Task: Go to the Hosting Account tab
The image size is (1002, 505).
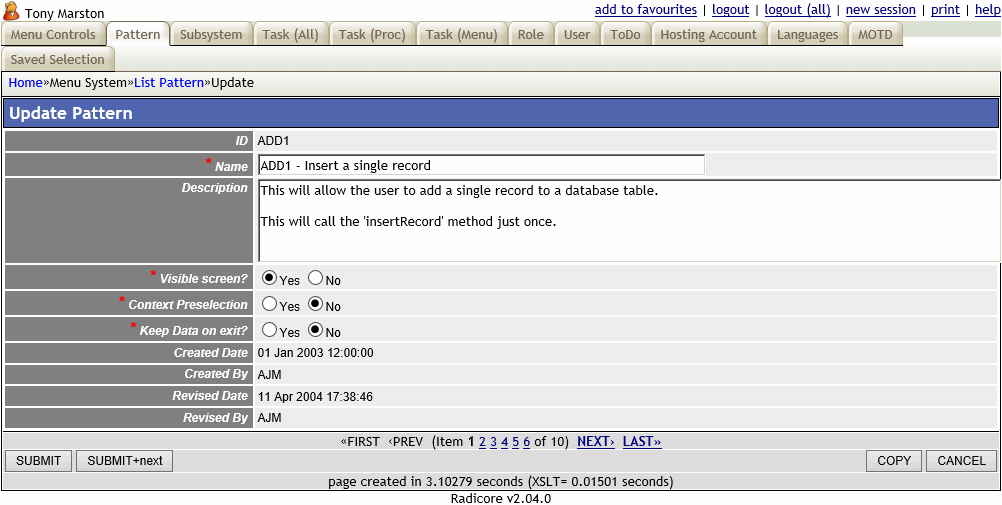Action: point(708,35)
